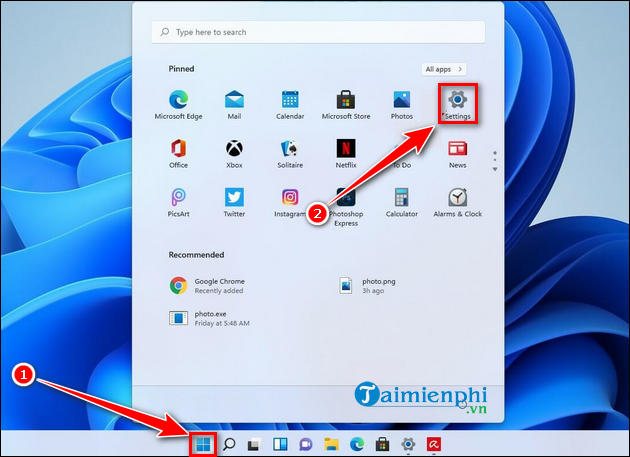Open Chat from the taskbar
Image resolution: width=630 pixels, height=457 pixels.
click(x=305, y=444)
